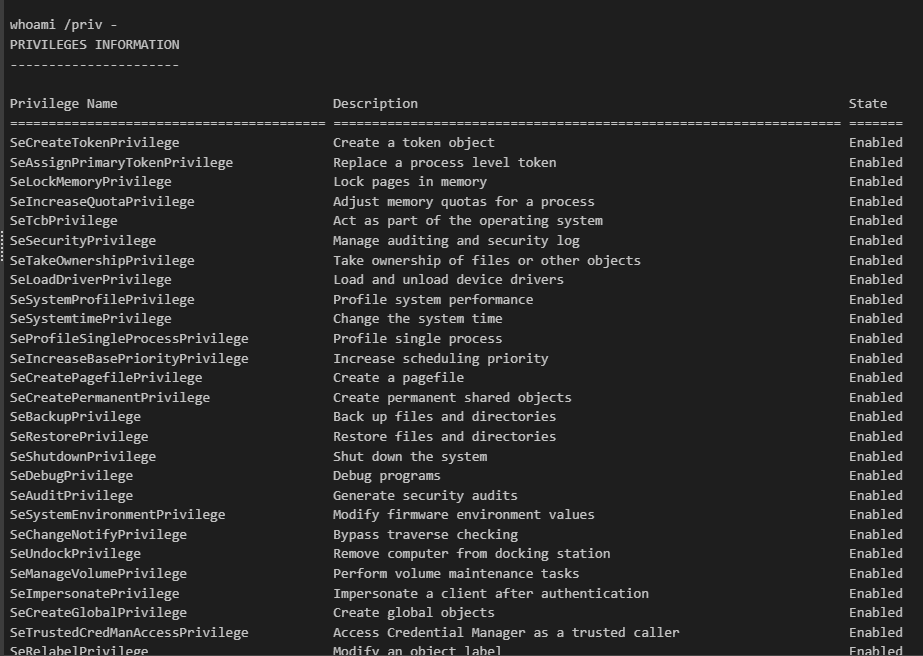The image size is (923, 656).
Task: Click the State column header
Action: [x=868, y=104]
